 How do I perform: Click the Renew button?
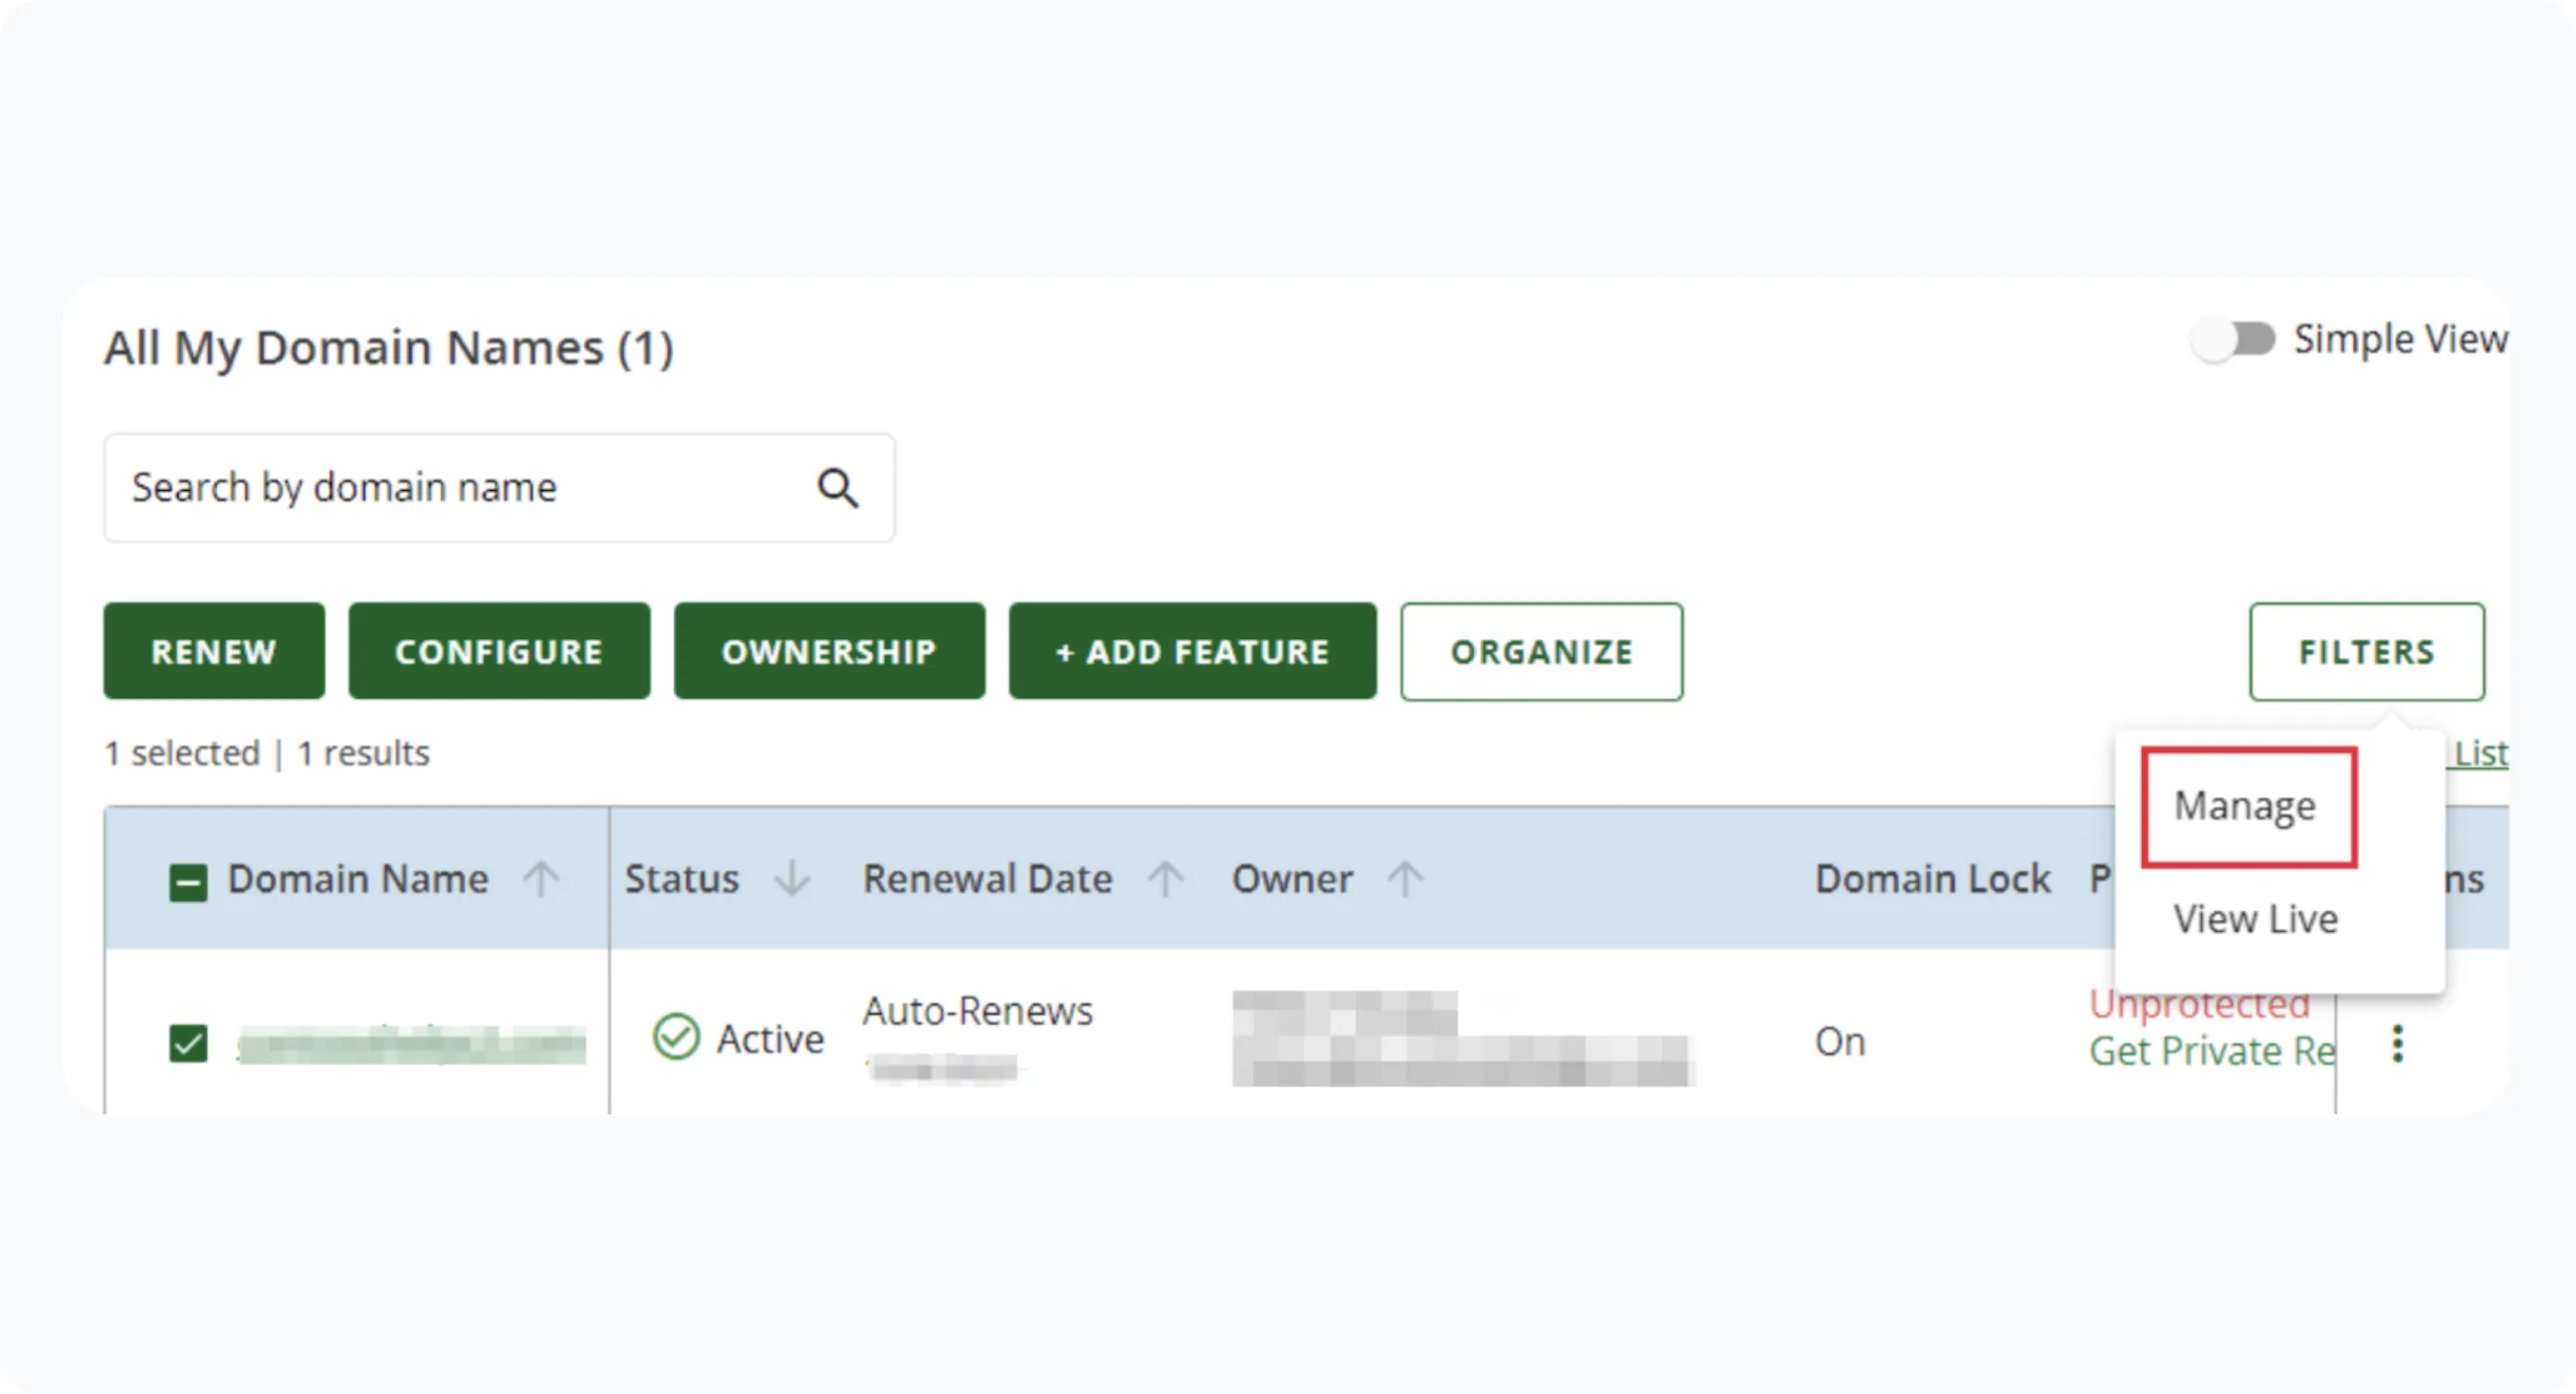[x=213, y=652]
